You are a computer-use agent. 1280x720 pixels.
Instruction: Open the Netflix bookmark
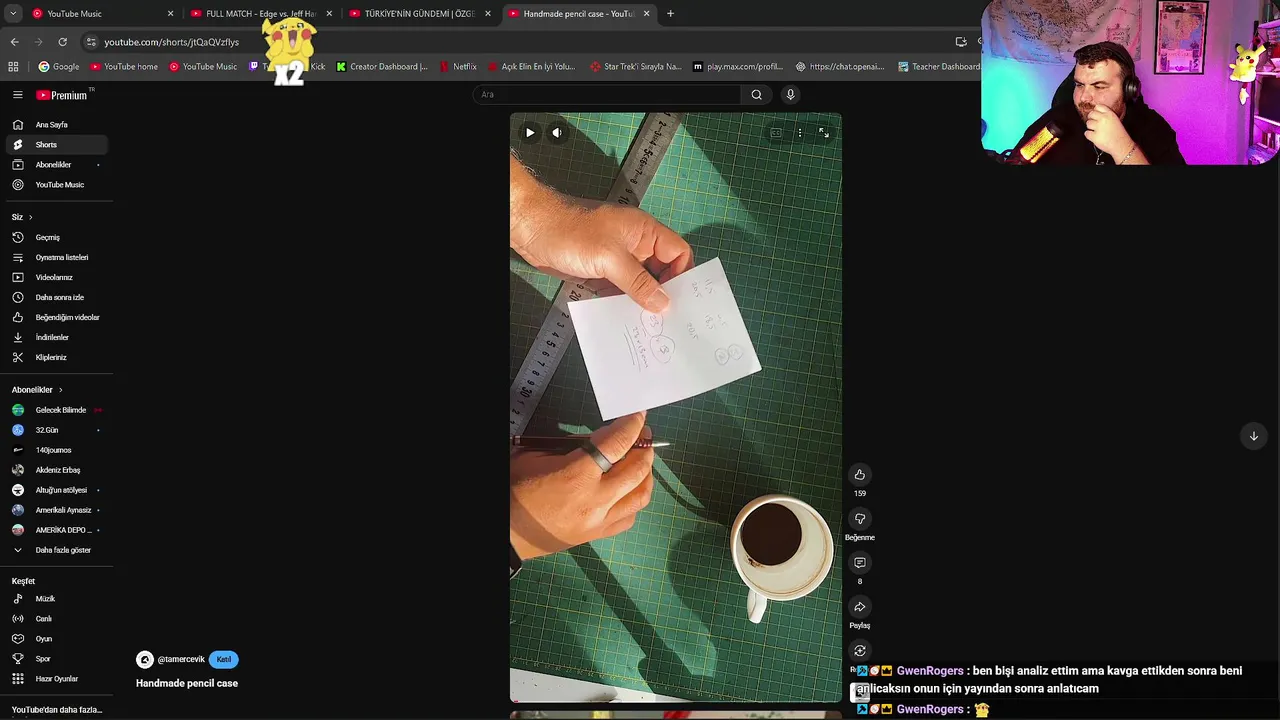458,67
